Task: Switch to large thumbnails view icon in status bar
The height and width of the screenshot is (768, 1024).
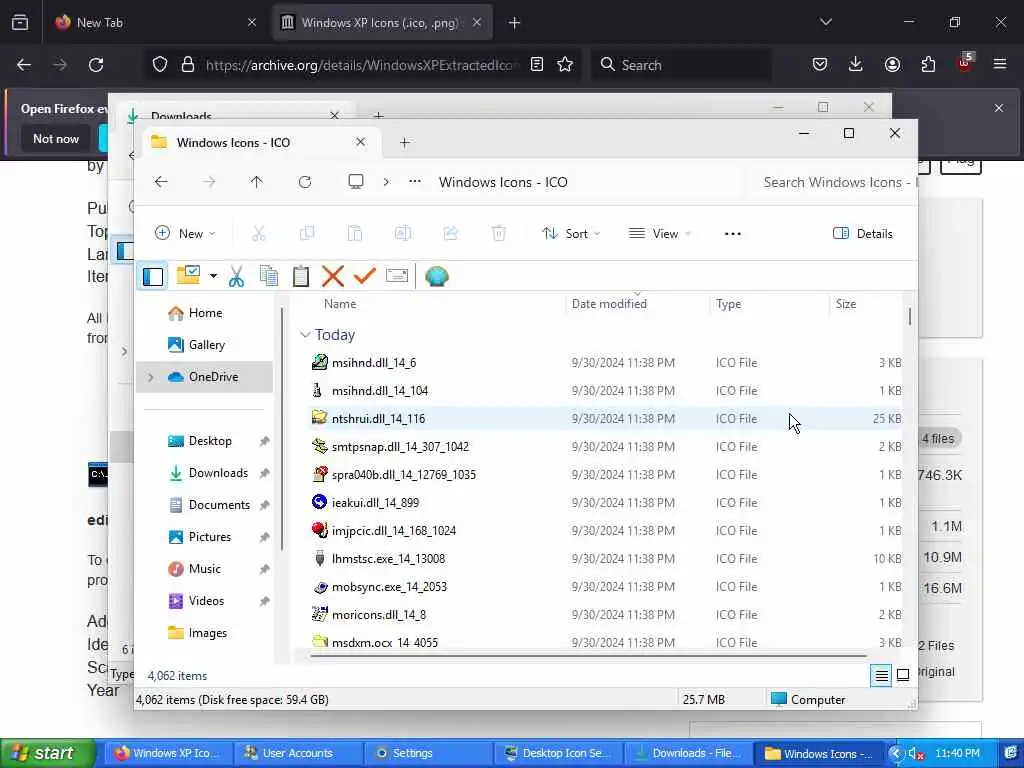Action: point(903,675)
